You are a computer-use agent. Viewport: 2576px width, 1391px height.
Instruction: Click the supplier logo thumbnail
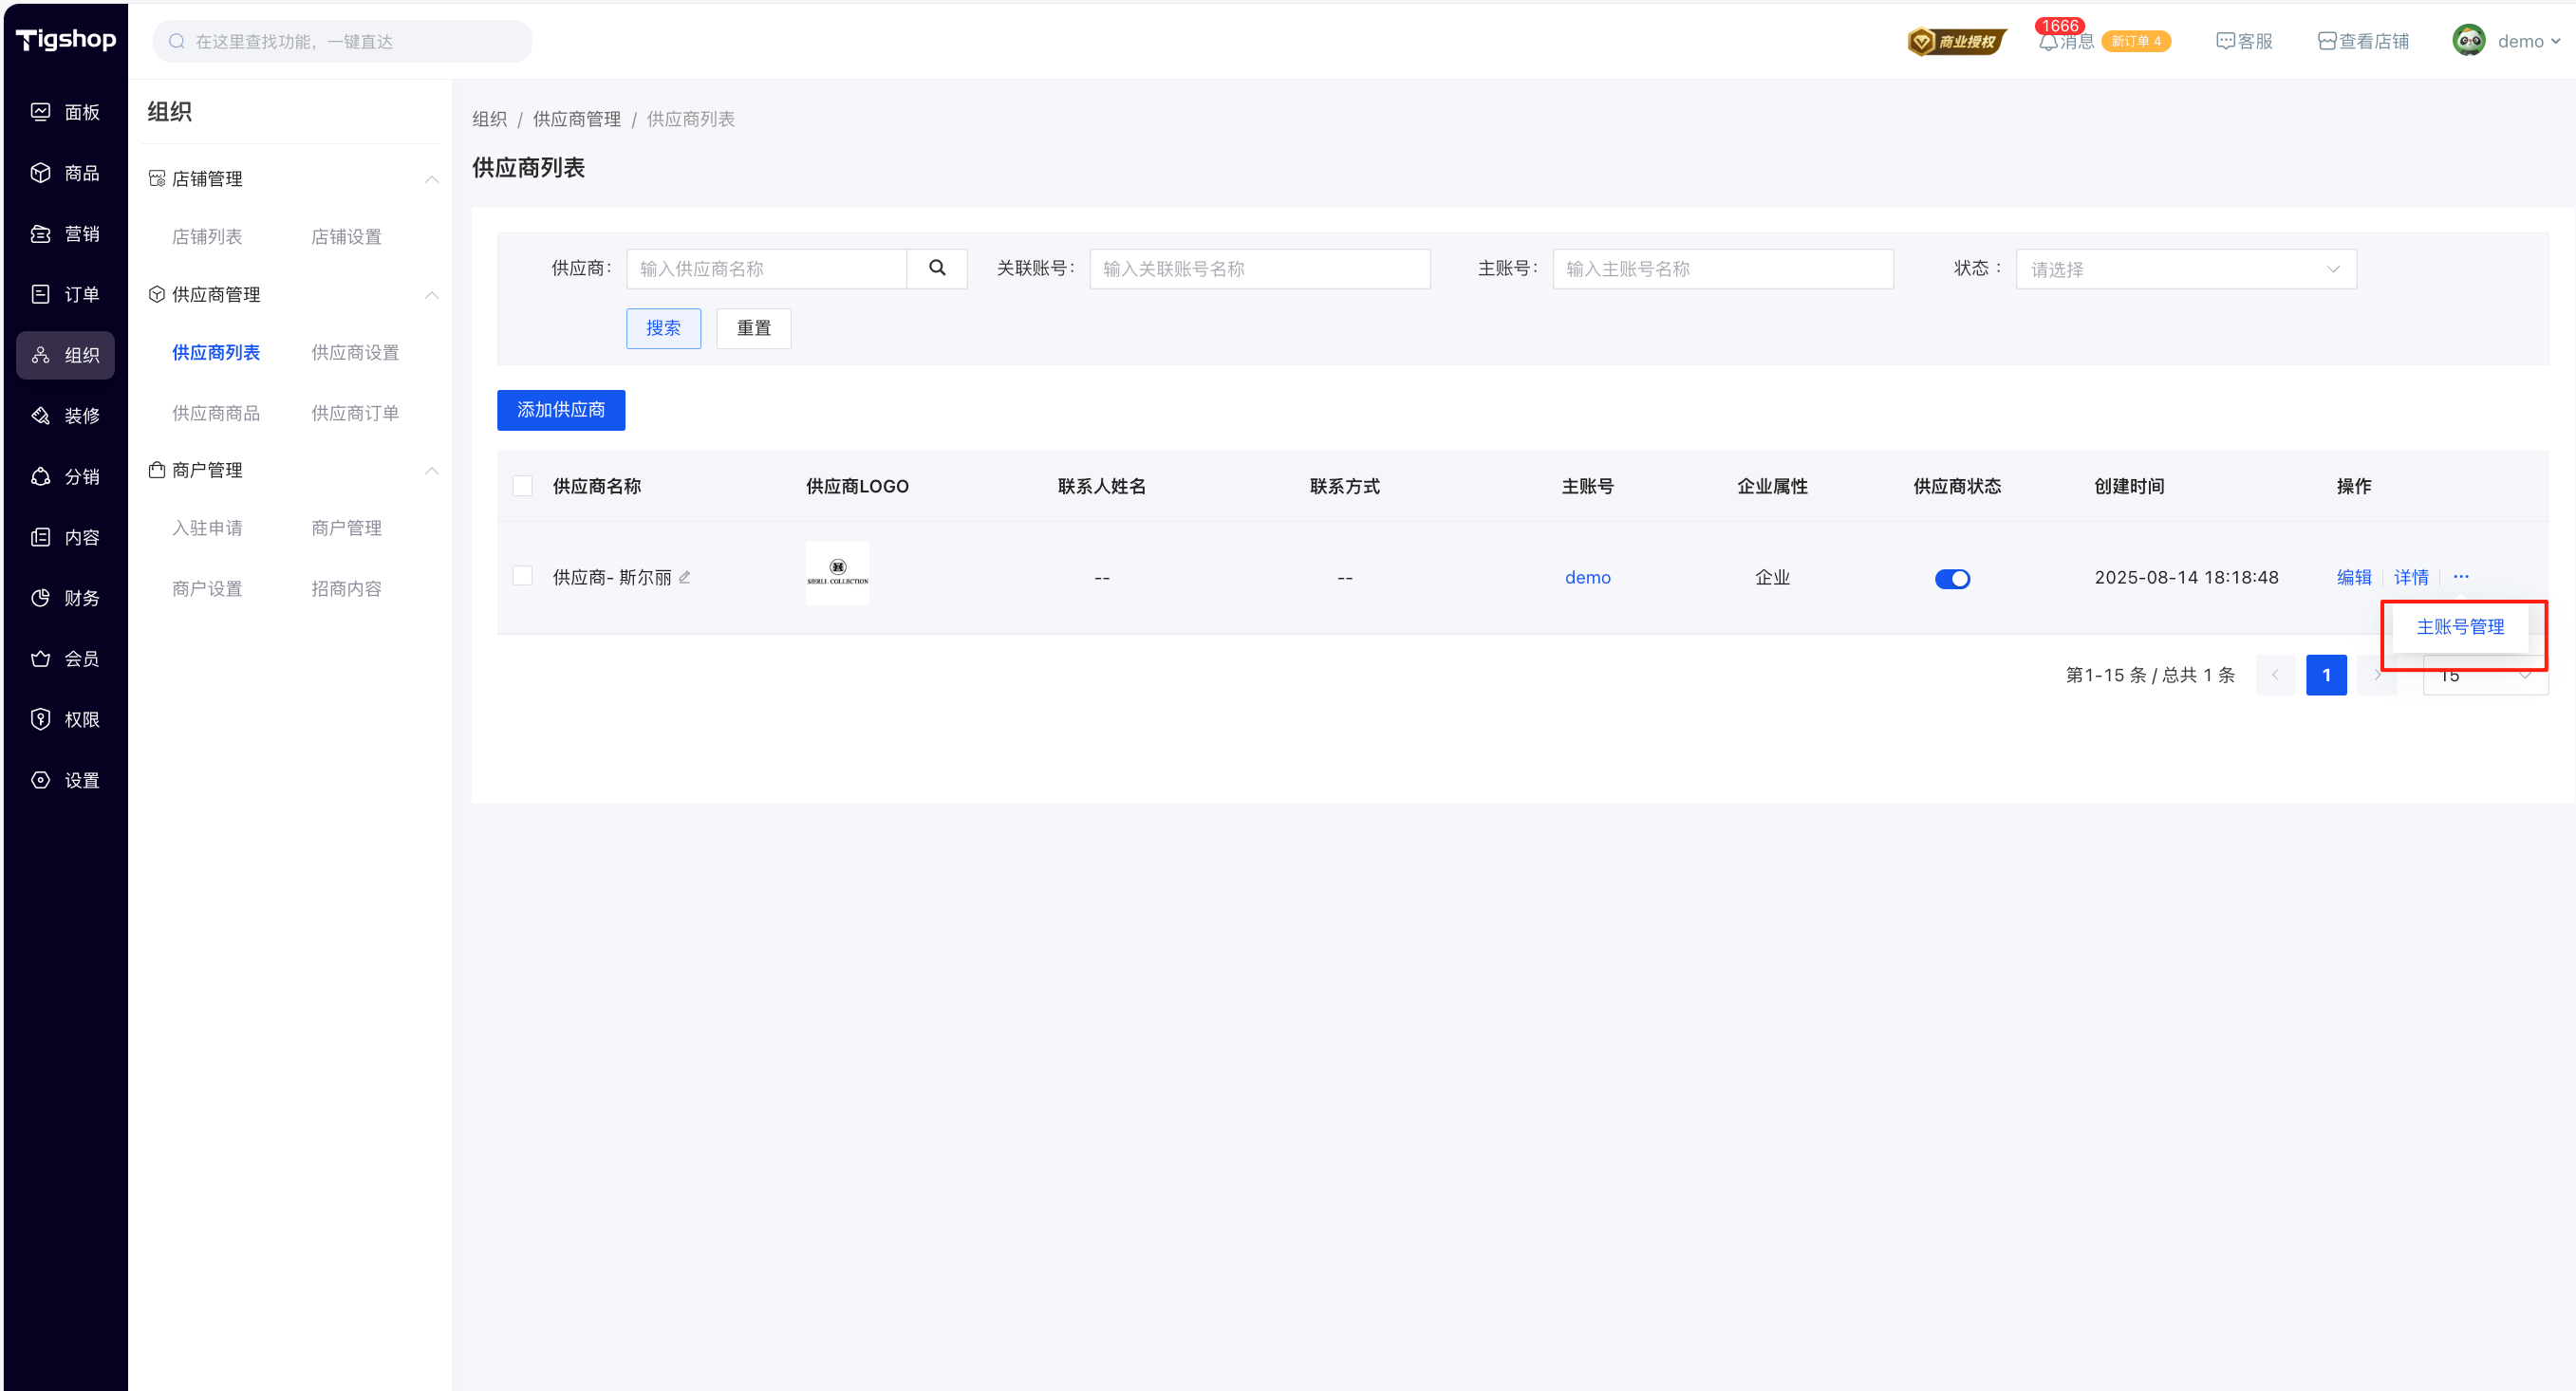click(x=837, y=573)
